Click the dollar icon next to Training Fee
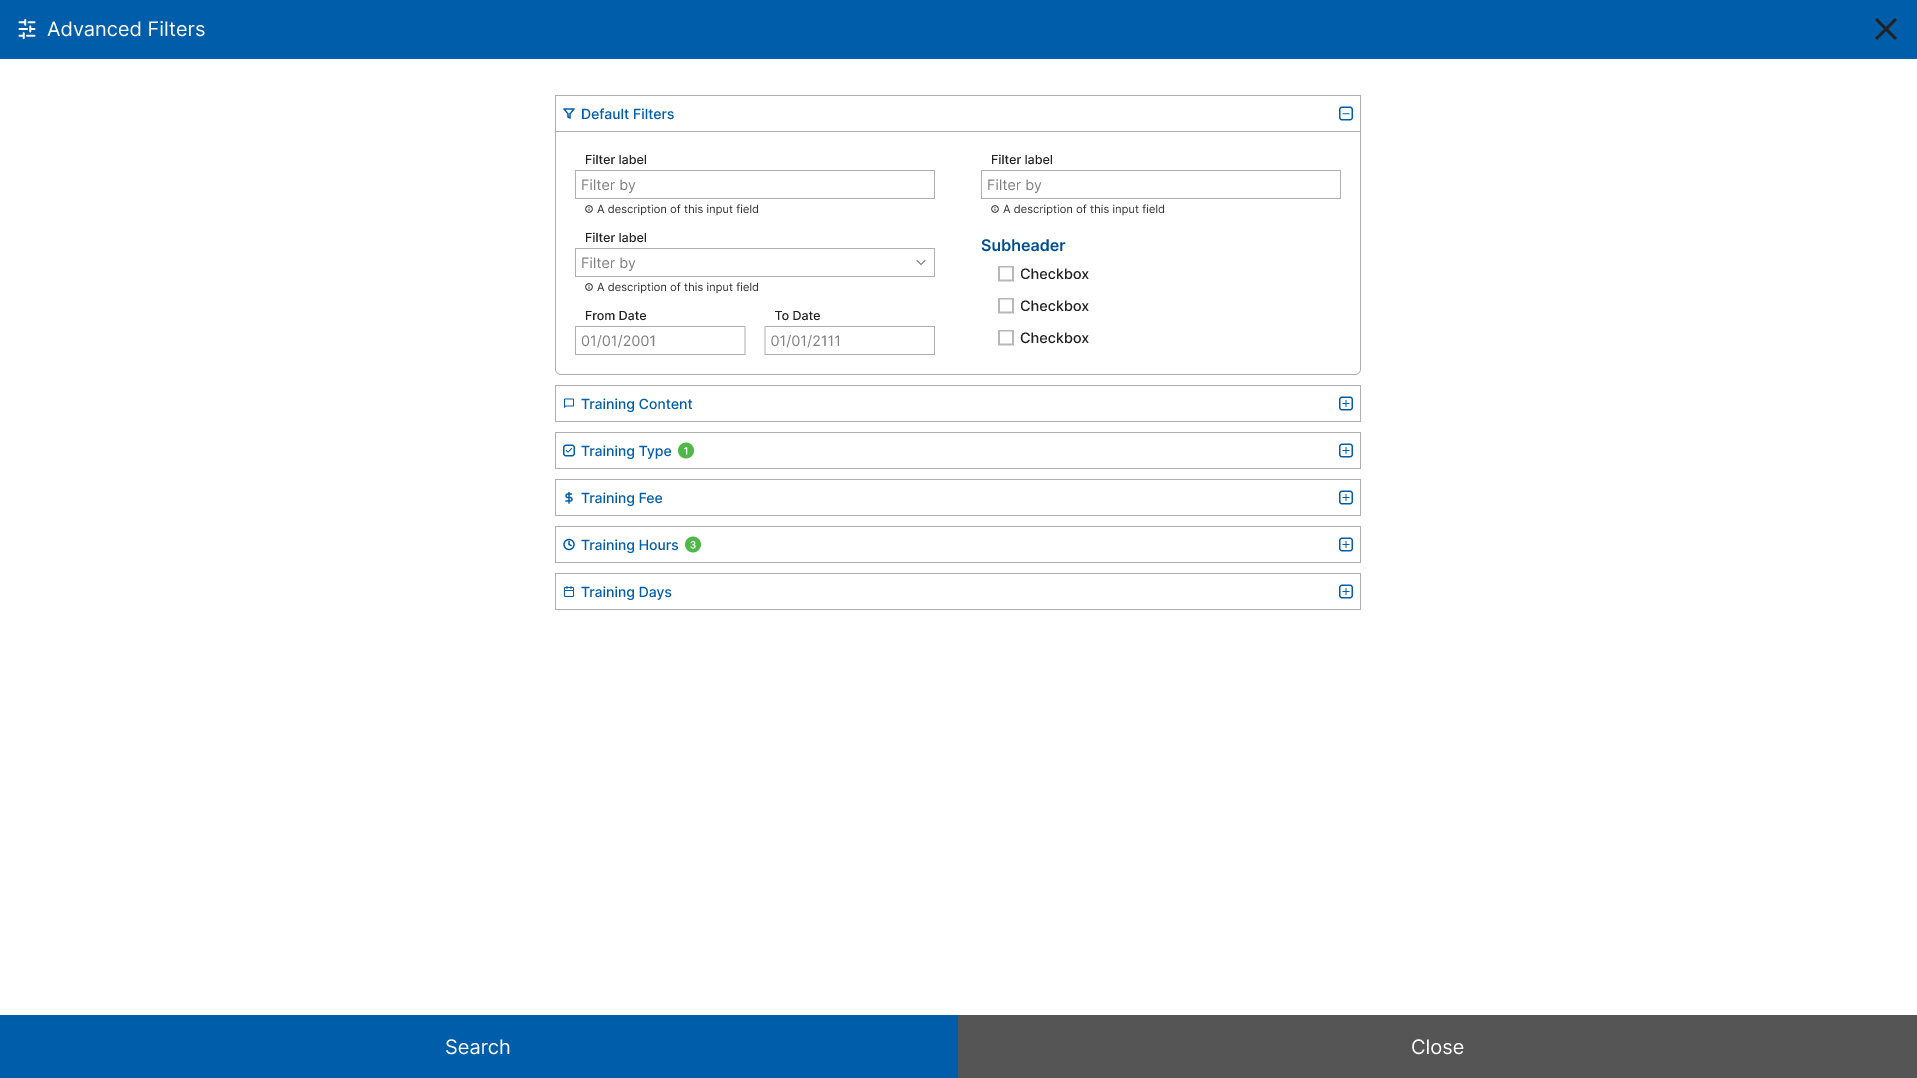The height and width of the screenshot is (1078, 1917). [569, 497]
